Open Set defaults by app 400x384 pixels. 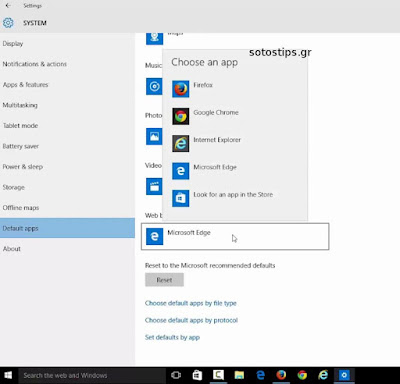[x=172, y=337]
